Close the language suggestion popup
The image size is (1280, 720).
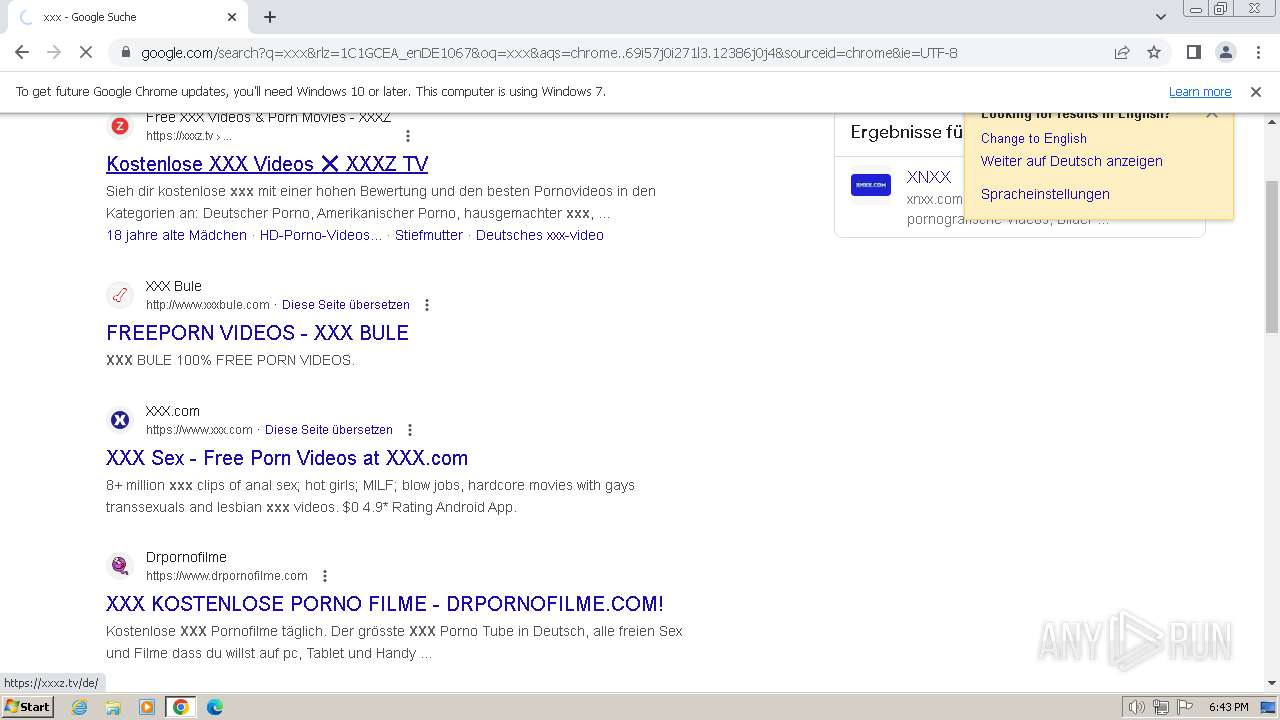(1212, 116)
